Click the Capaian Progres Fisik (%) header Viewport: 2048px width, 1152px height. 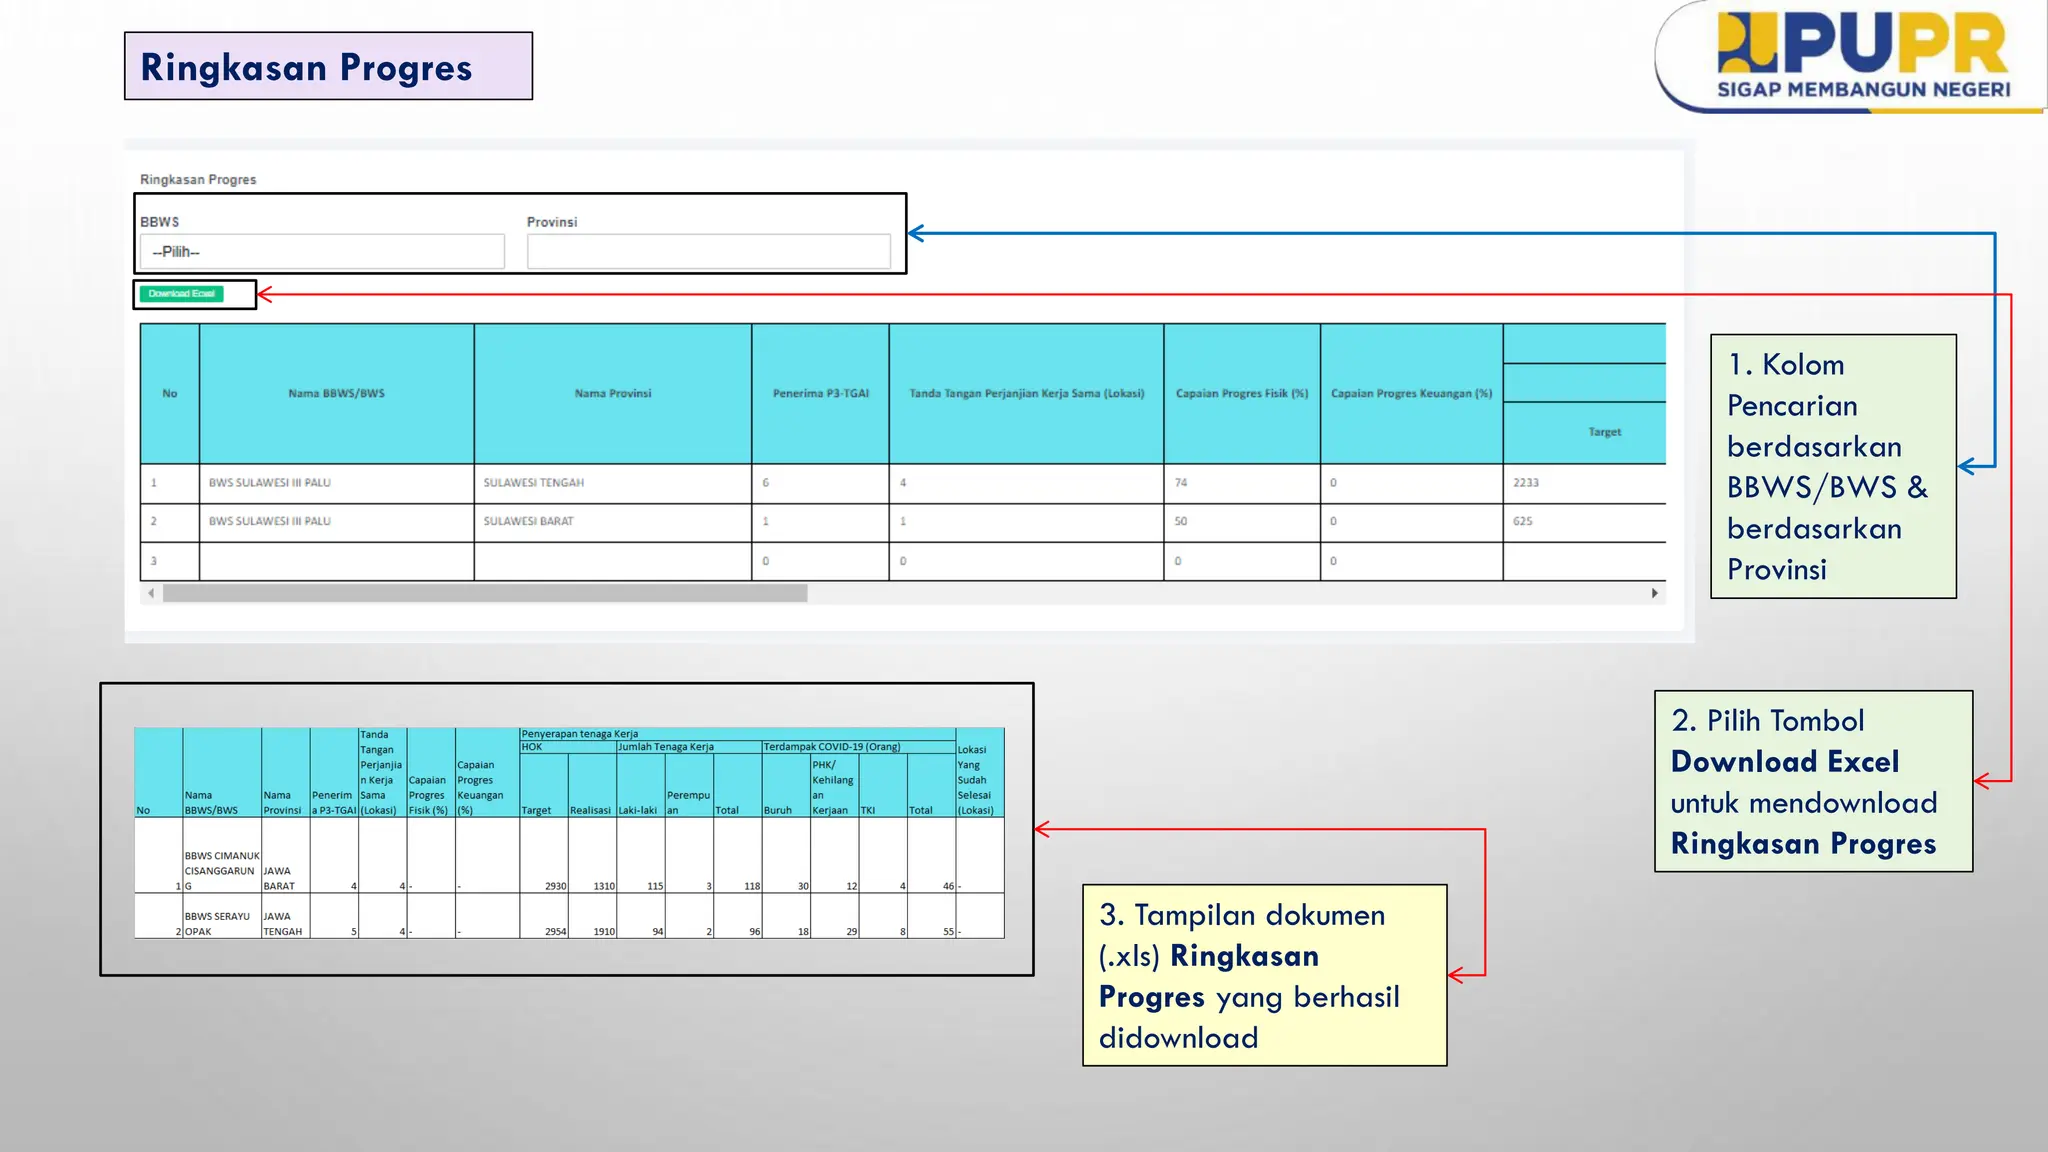click(x=1241, y=394)
